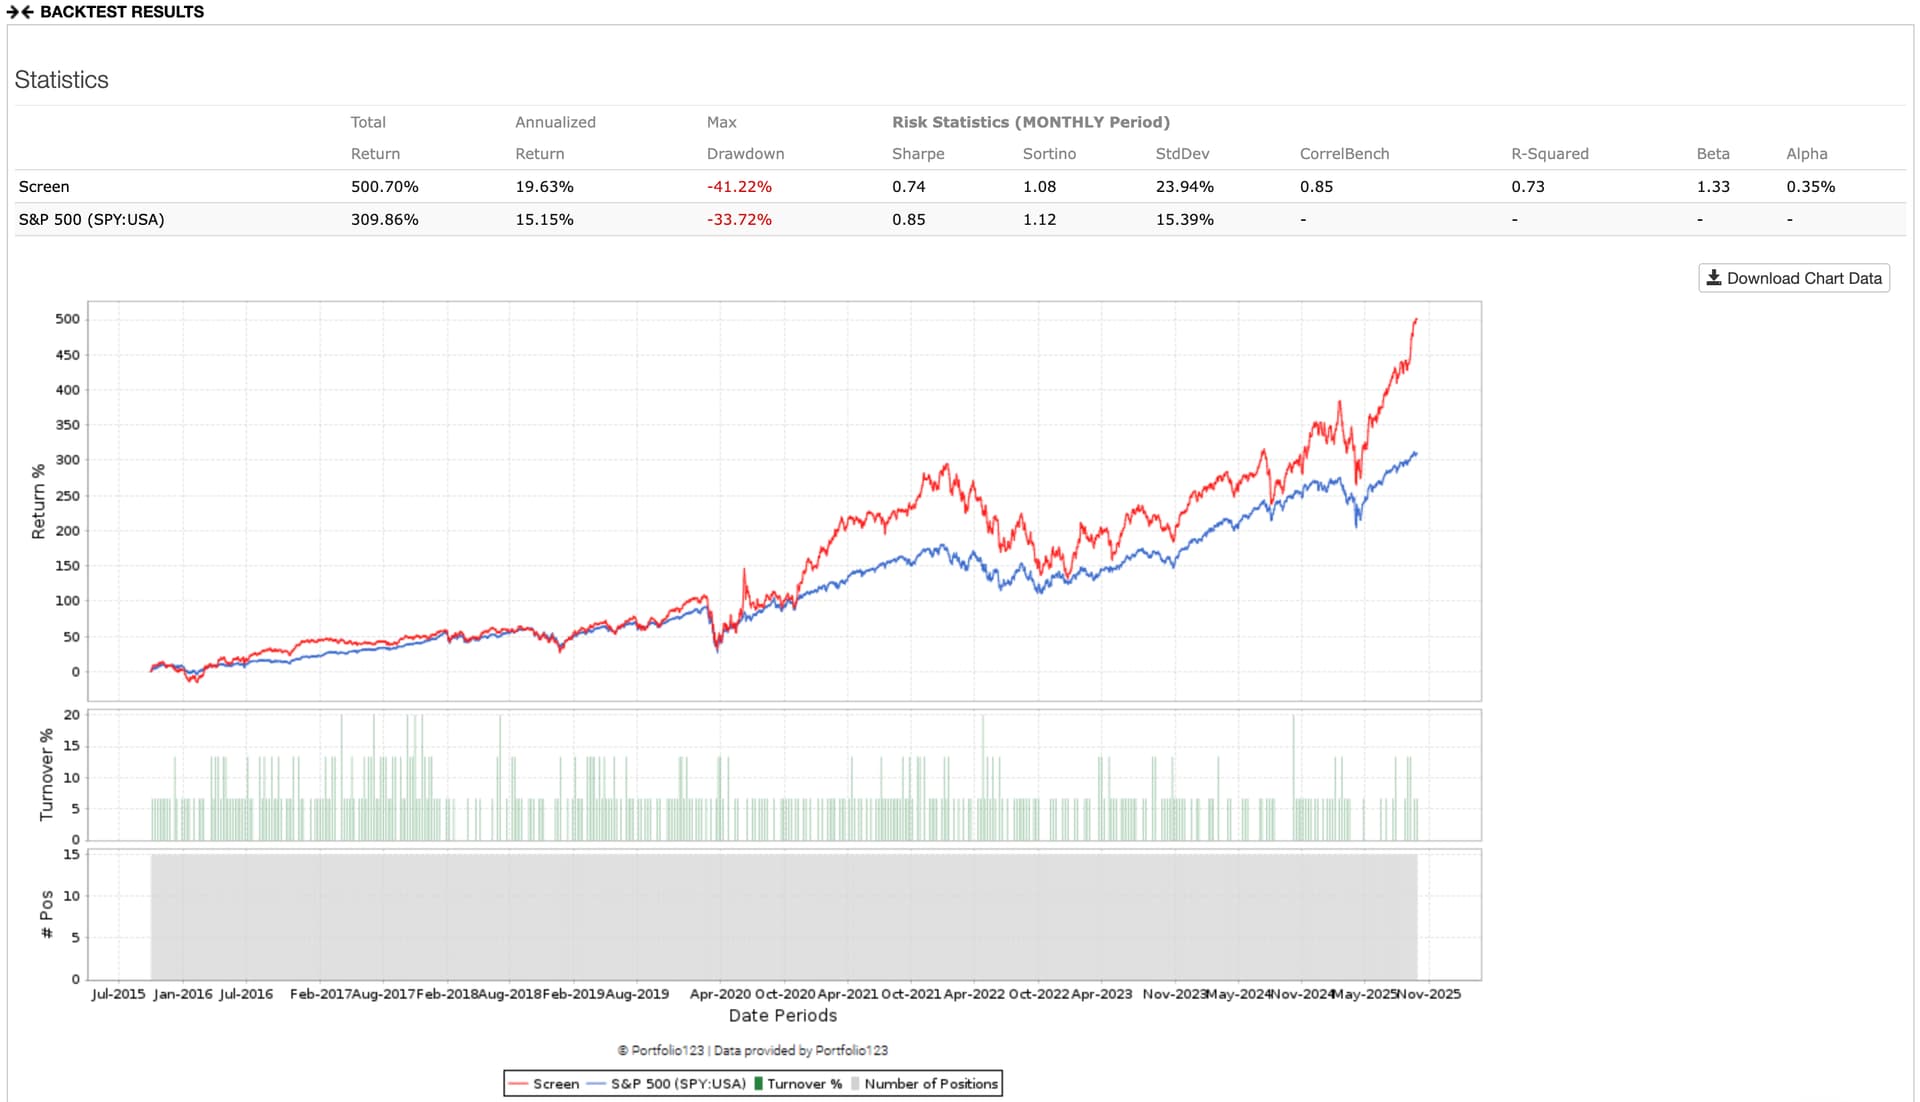Screen dimensions: 1920x1102
Task: Select the Screen row in statistics table
Action: pos(44,187)
